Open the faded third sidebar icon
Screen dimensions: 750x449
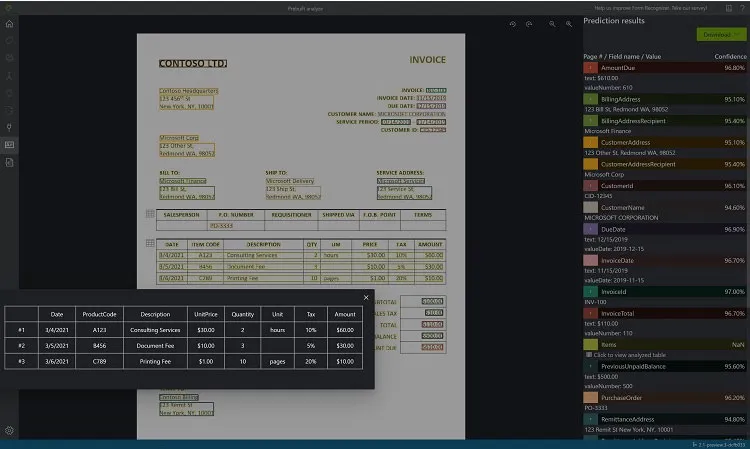coord(10,58)
